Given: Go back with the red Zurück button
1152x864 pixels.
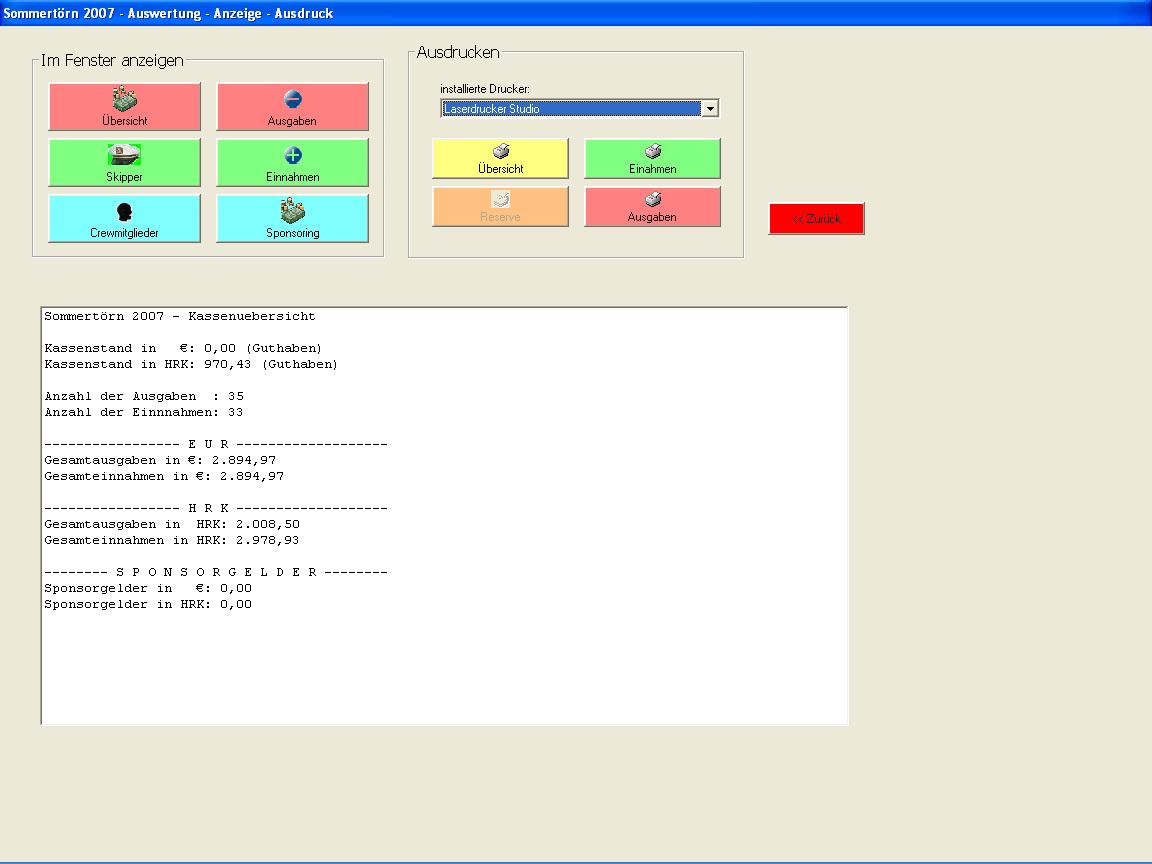Looking at the screenshot, I should coord(816,219).
